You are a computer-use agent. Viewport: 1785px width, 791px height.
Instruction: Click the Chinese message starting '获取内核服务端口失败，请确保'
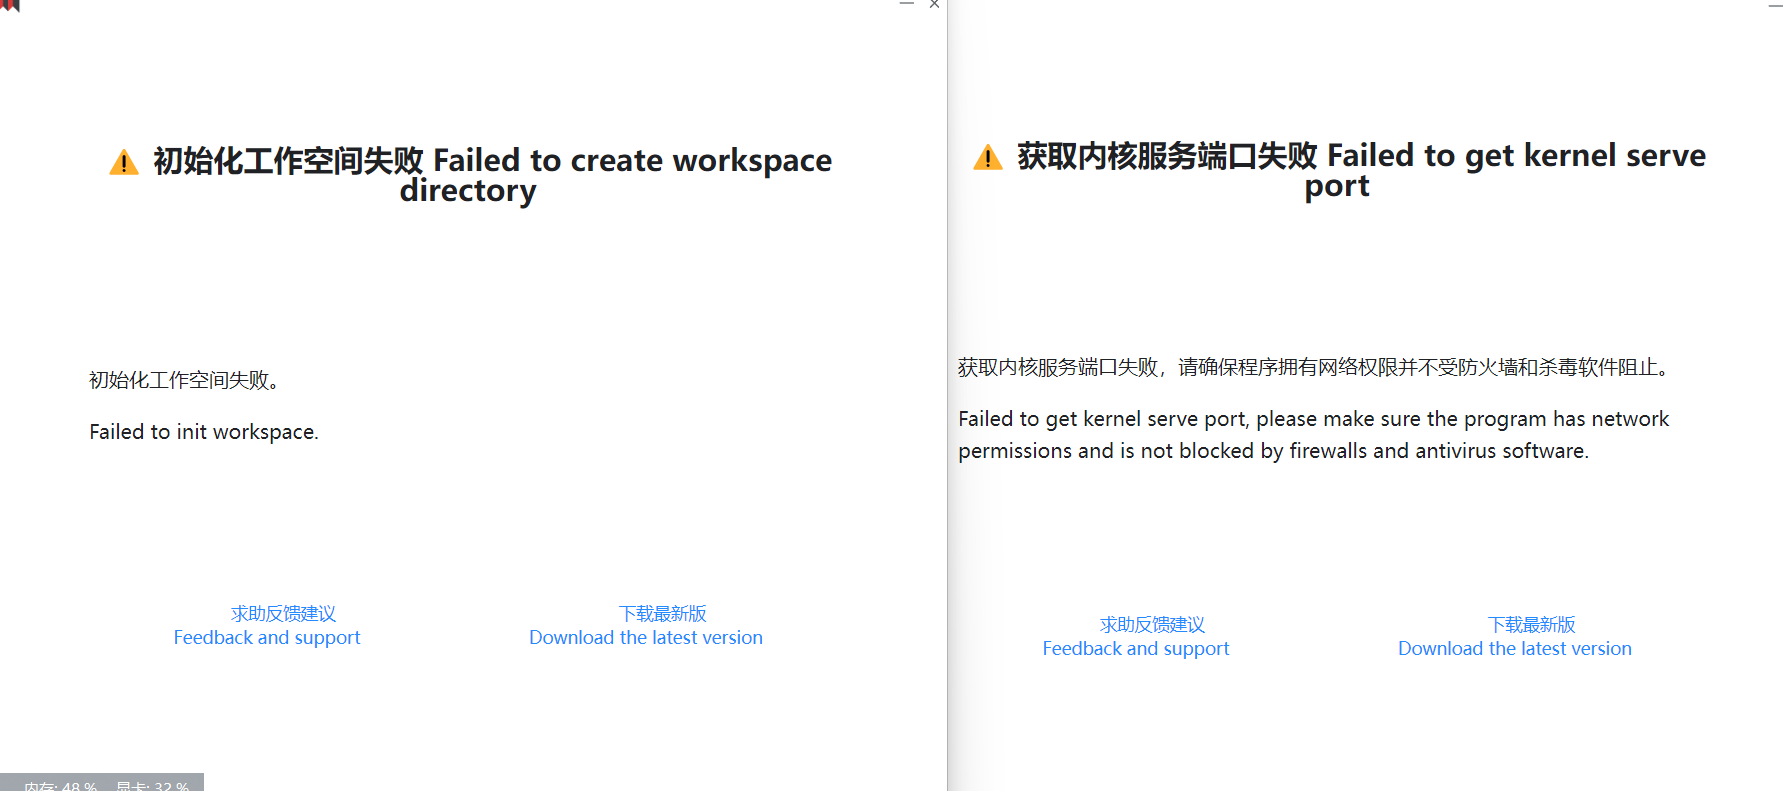tap(1316, 367)
